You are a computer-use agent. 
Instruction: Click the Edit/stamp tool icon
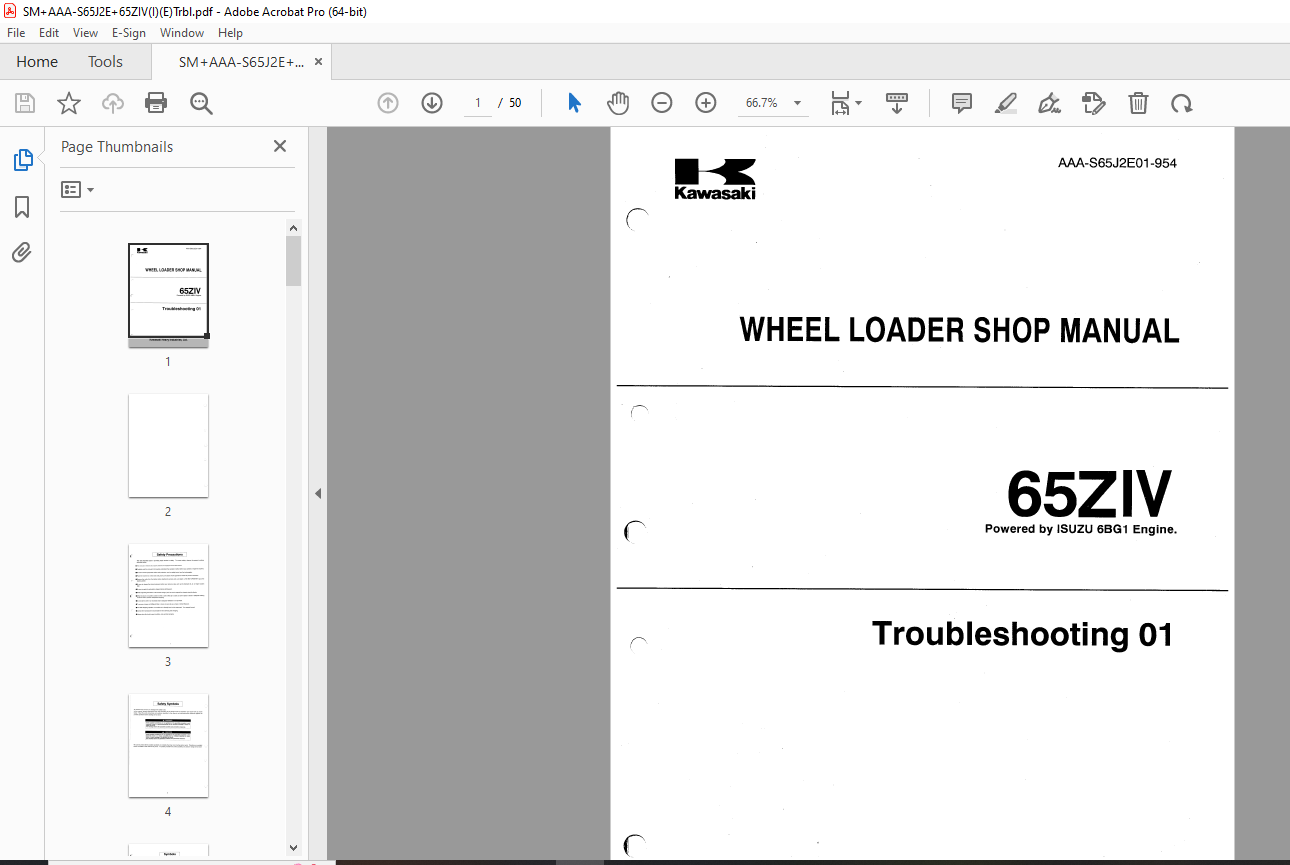1094,103
